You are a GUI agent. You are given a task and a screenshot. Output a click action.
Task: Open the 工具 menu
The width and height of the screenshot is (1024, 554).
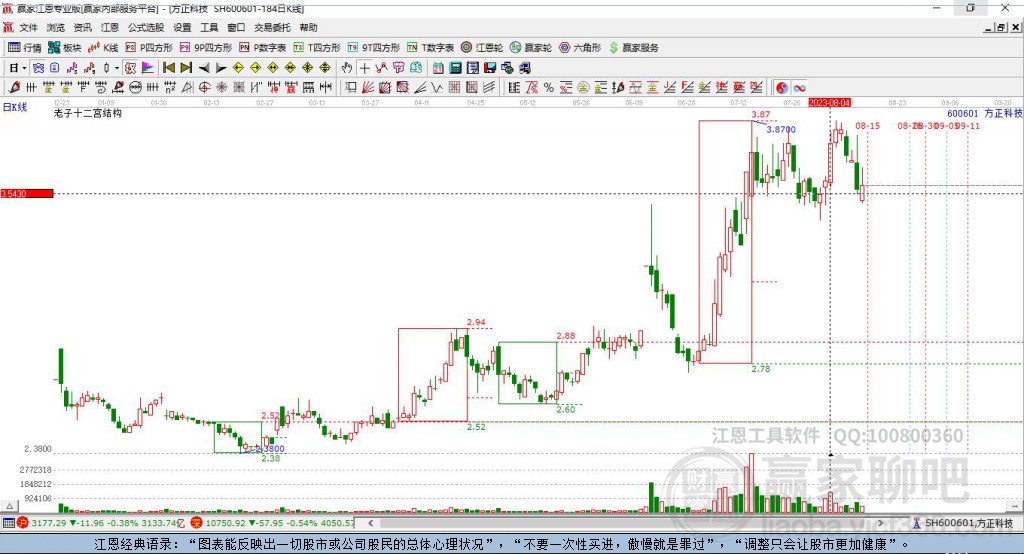coord(209,27)
